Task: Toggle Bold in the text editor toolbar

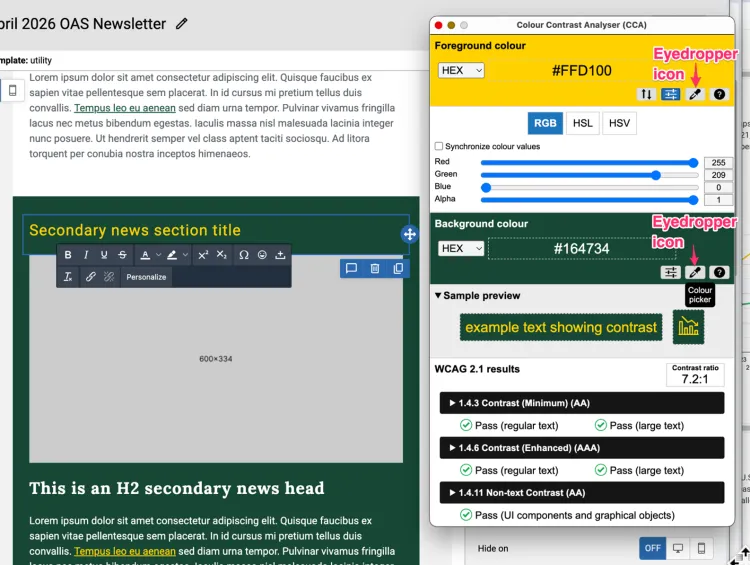Action: pos(68,255)
